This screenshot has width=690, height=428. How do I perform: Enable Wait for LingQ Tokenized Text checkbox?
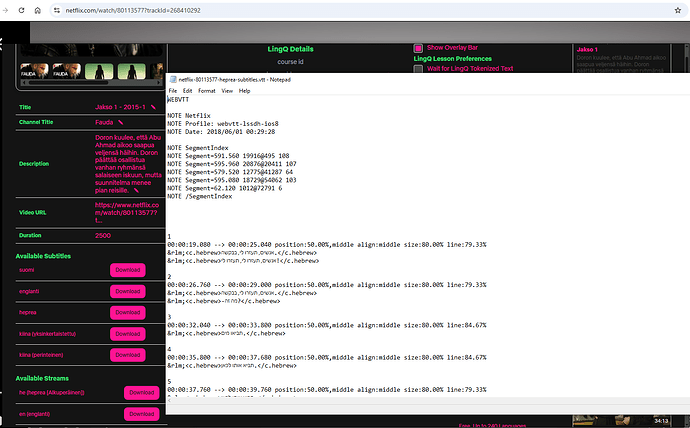tap(418, 69)
